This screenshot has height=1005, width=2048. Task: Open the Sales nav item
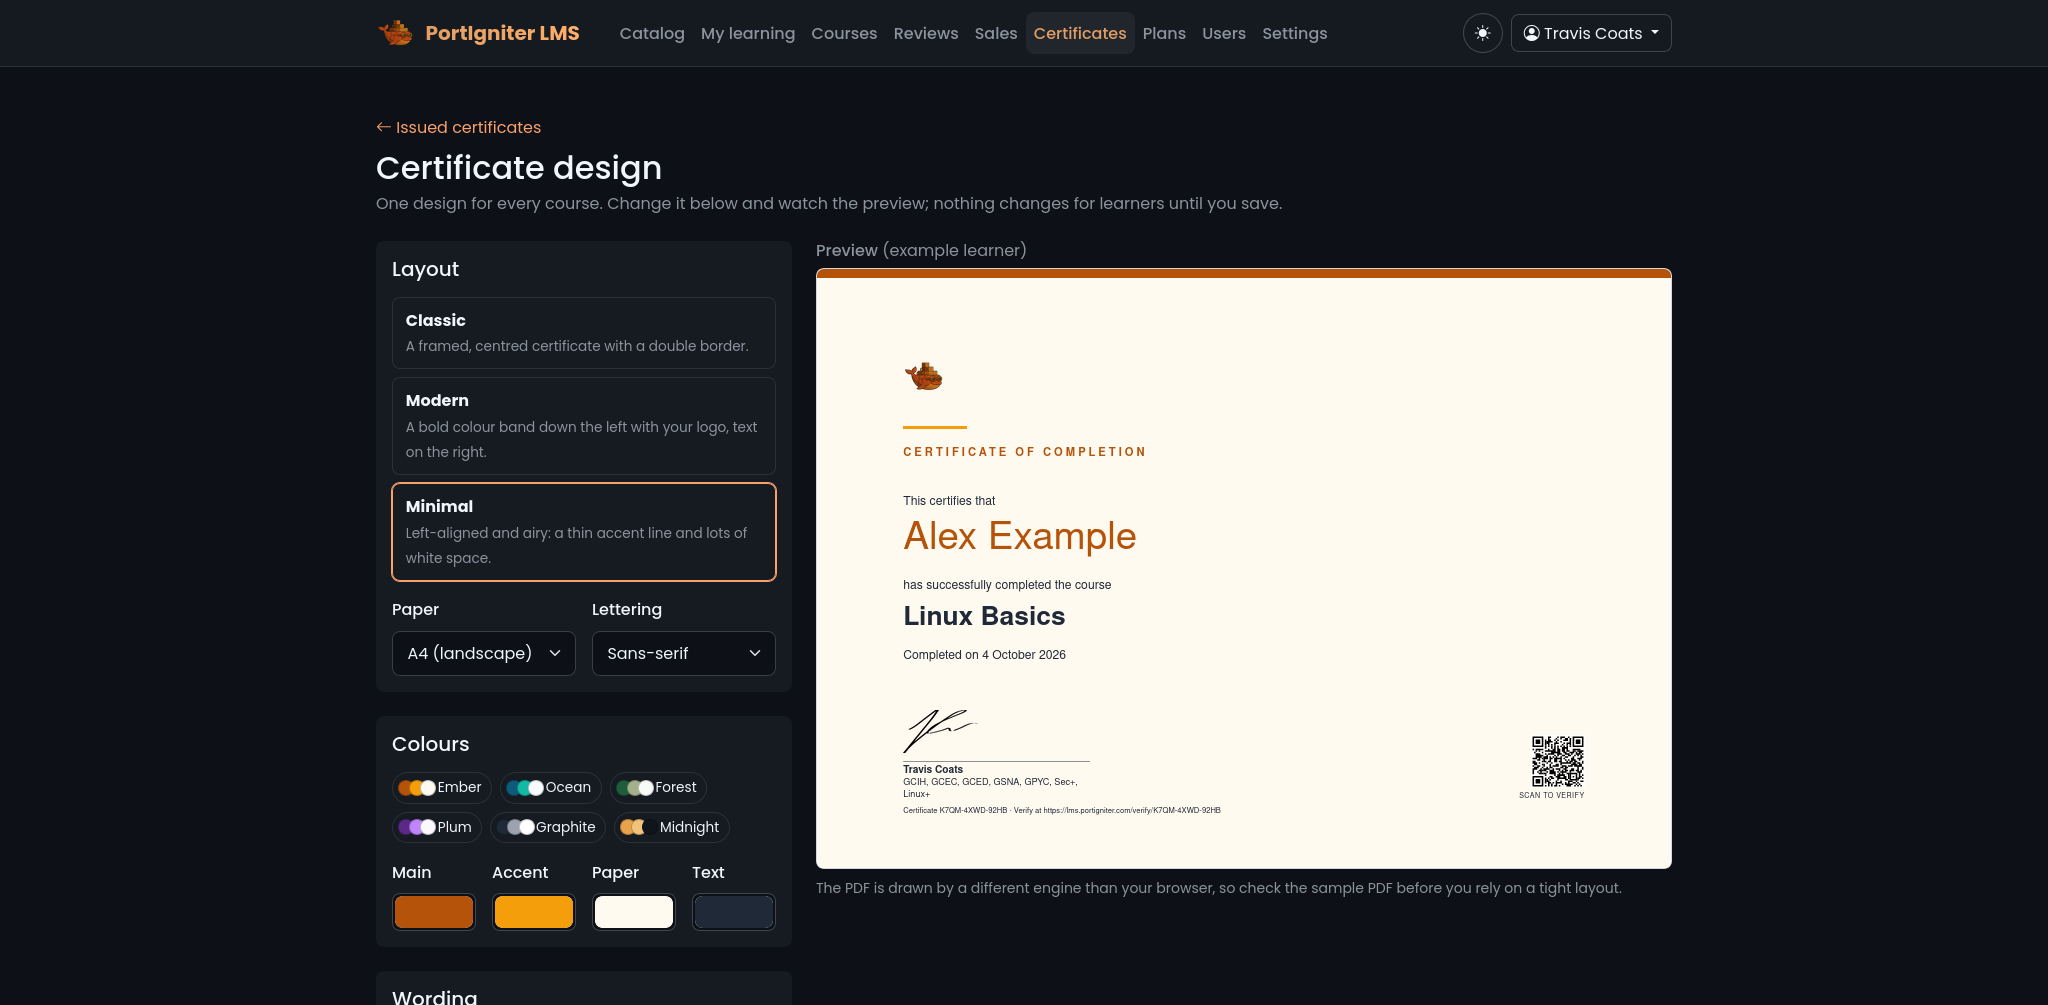point(996,33)
